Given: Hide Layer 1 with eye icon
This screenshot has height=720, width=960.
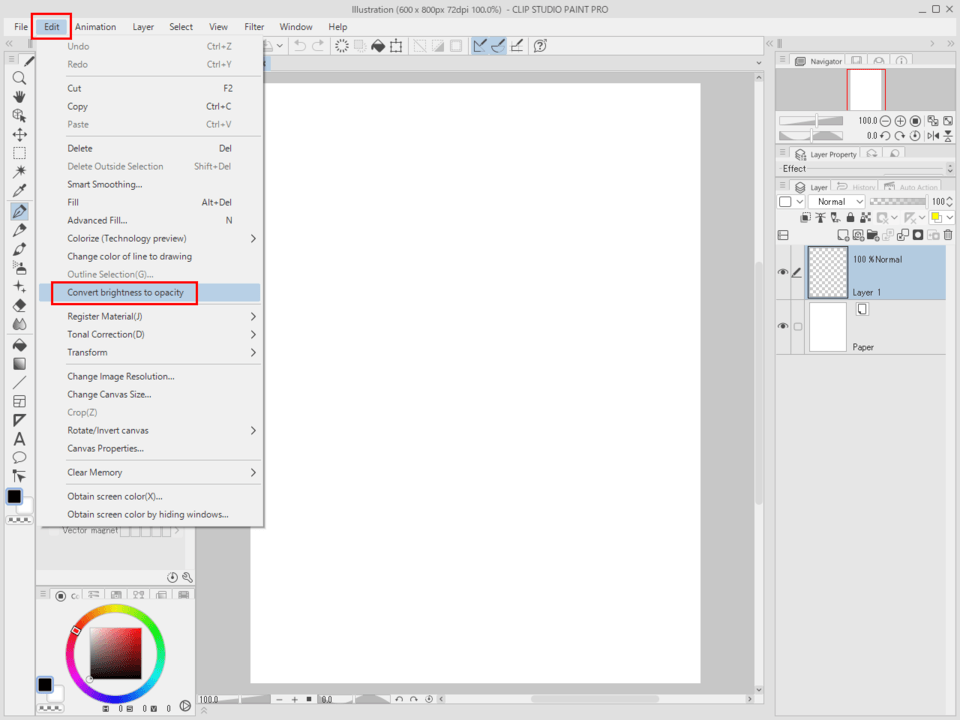Looking at the screenshot, I should pos(783,272).
